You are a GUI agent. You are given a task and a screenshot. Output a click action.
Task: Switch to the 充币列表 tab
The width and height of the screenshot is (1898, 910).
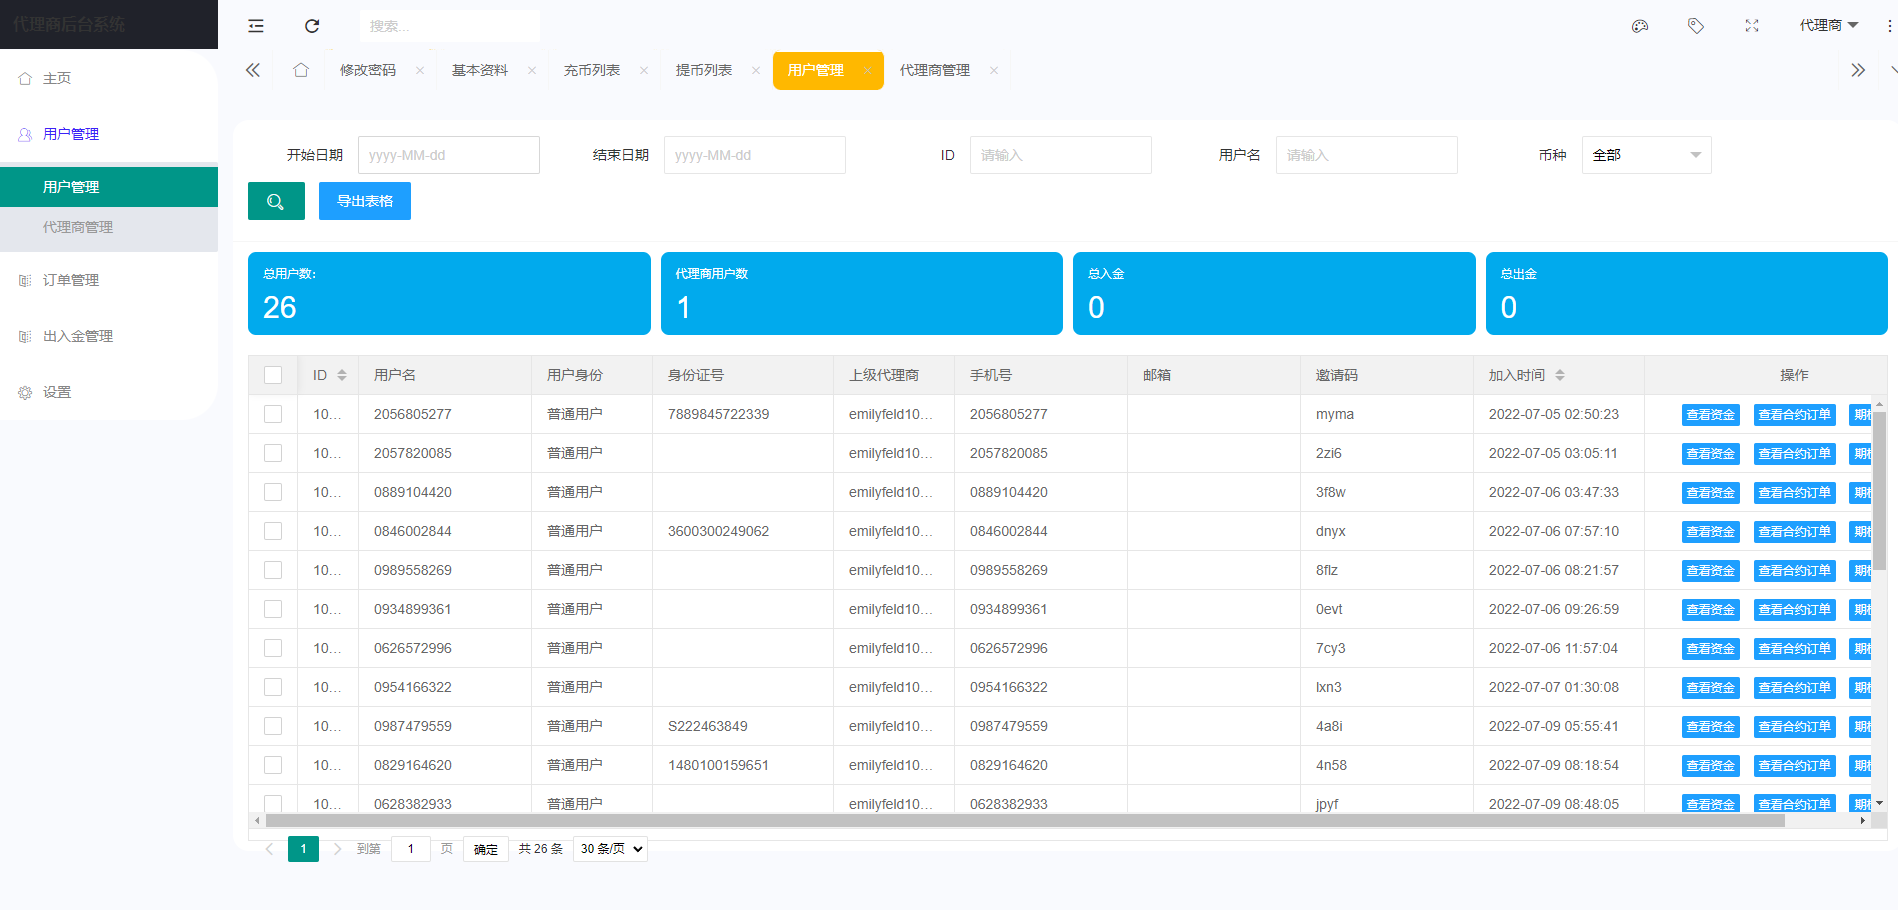pos(592,70)
